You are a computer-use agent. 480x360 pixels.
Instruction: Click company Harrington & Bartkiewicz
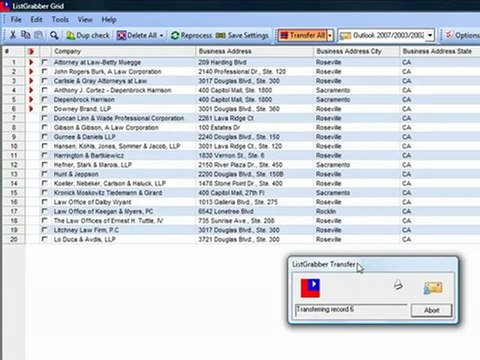click(x=89, y=155)
